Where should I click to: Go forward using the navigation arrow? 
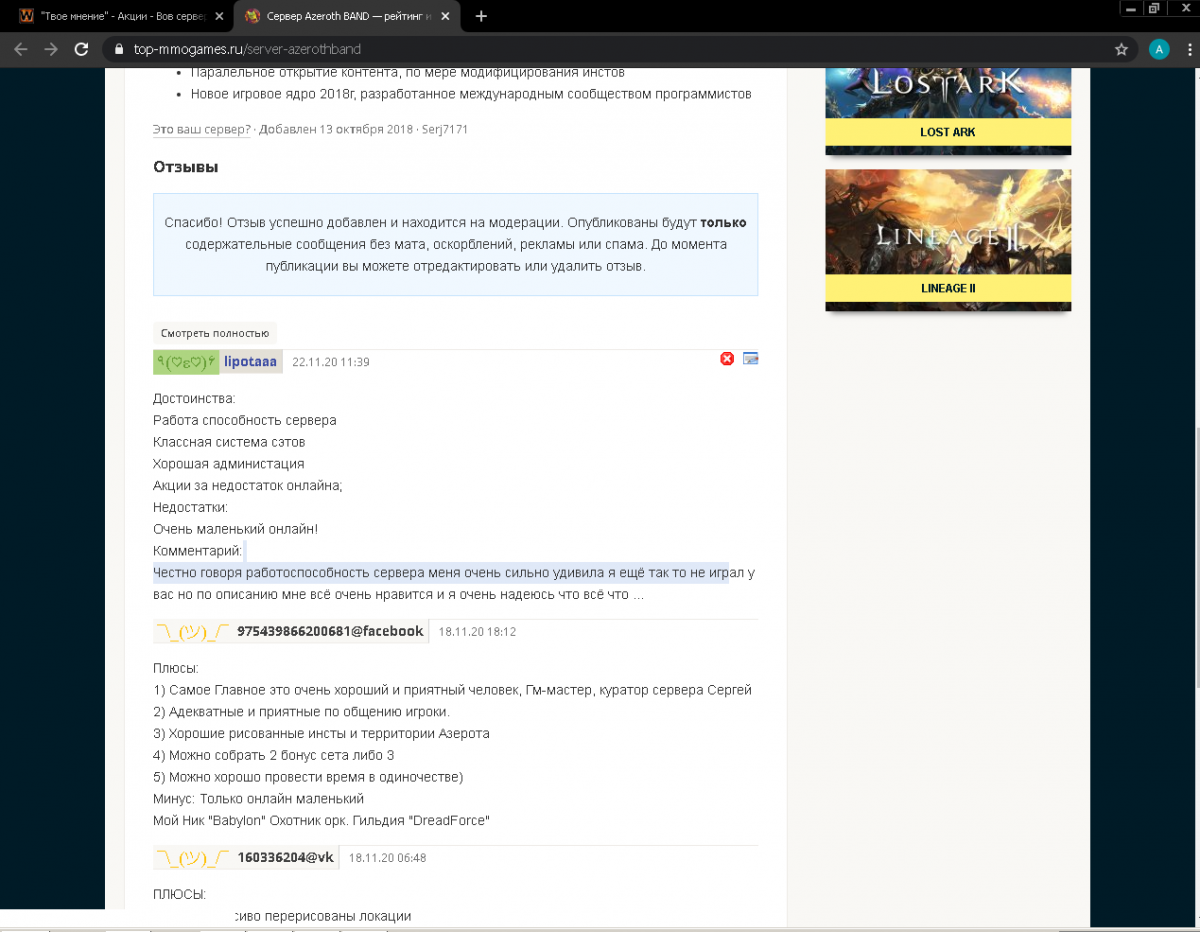(x=51, y=48)
